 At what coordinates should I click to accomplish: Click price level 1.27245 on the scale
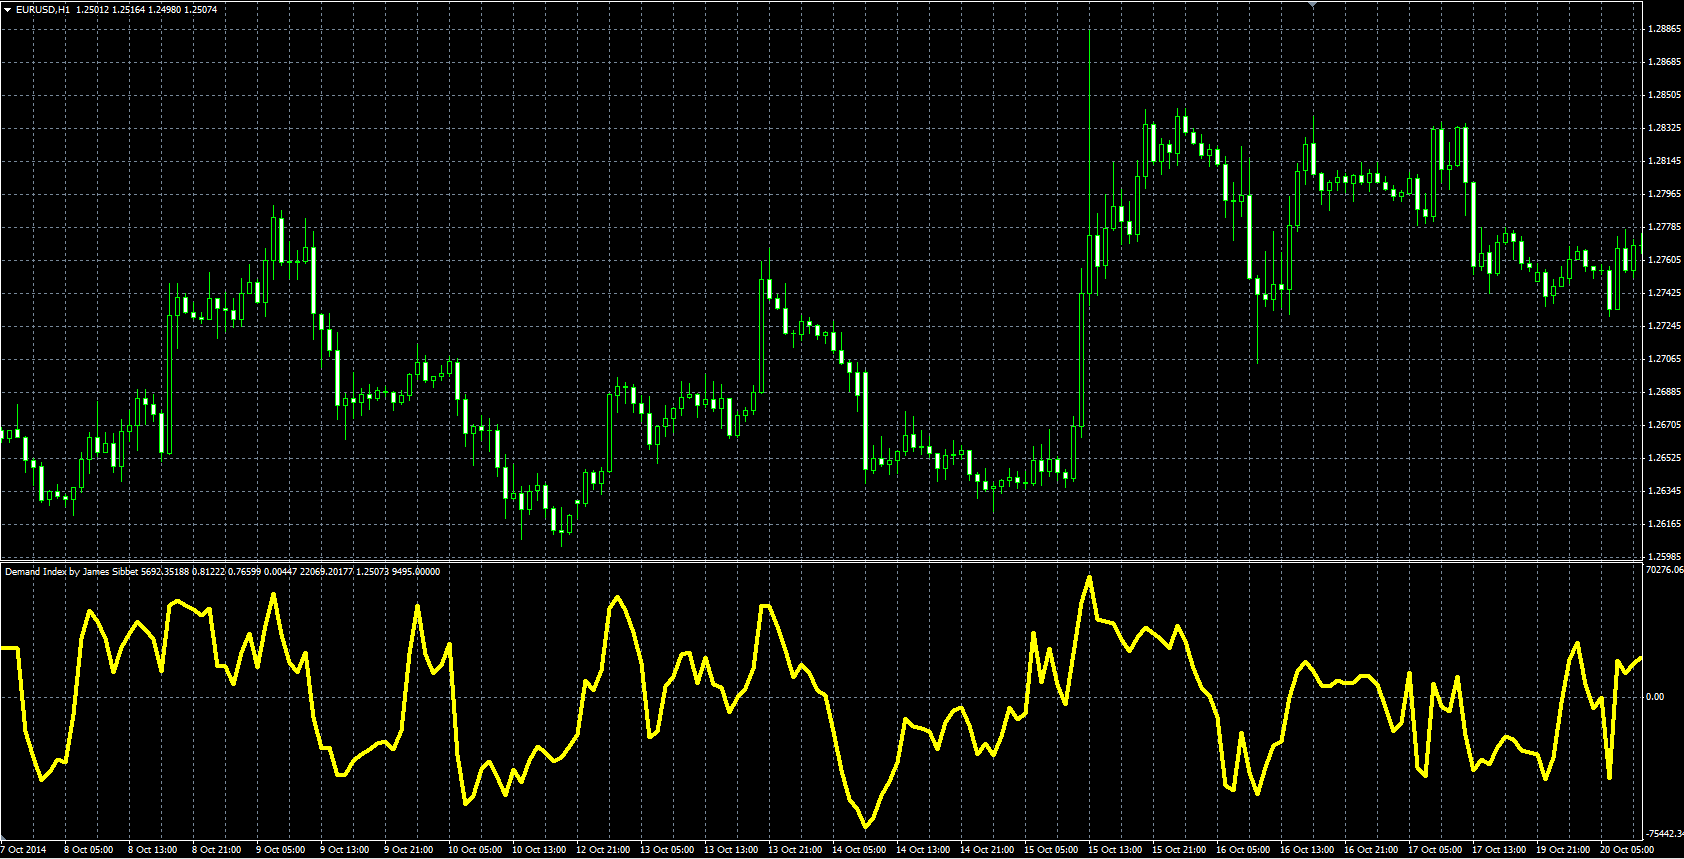[x=1663, y=326]
